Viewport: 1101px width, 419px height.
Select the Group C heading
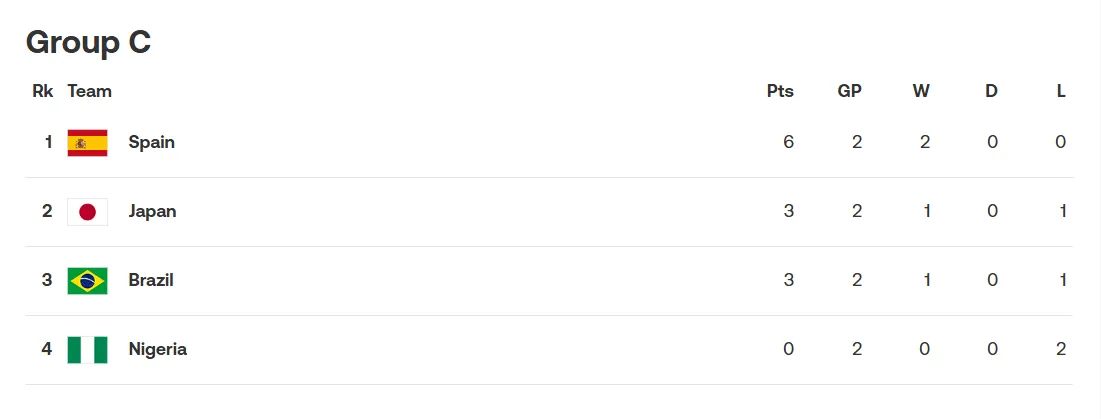pyautogui.click(x=88, y=43)
